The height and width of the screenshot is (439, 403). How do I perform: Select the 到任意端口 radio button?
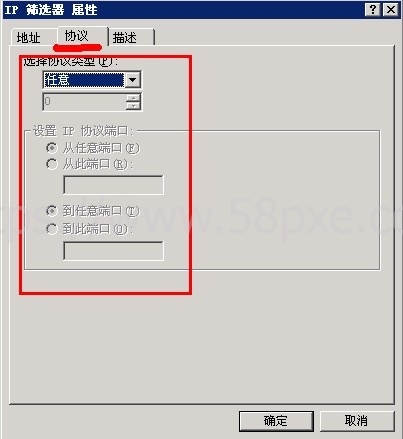tap(52, 211)
